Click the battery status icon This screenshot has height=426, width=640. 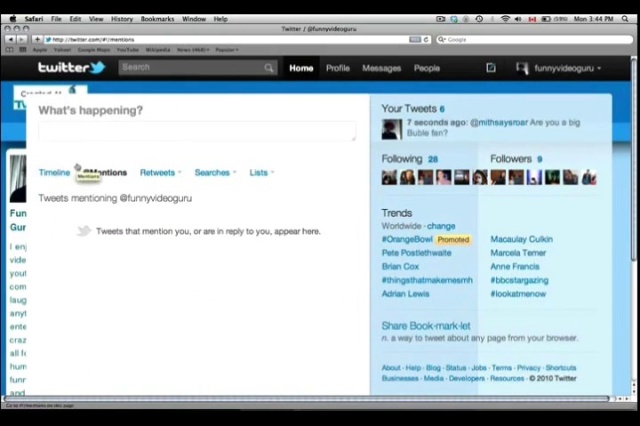coord(546,19)
